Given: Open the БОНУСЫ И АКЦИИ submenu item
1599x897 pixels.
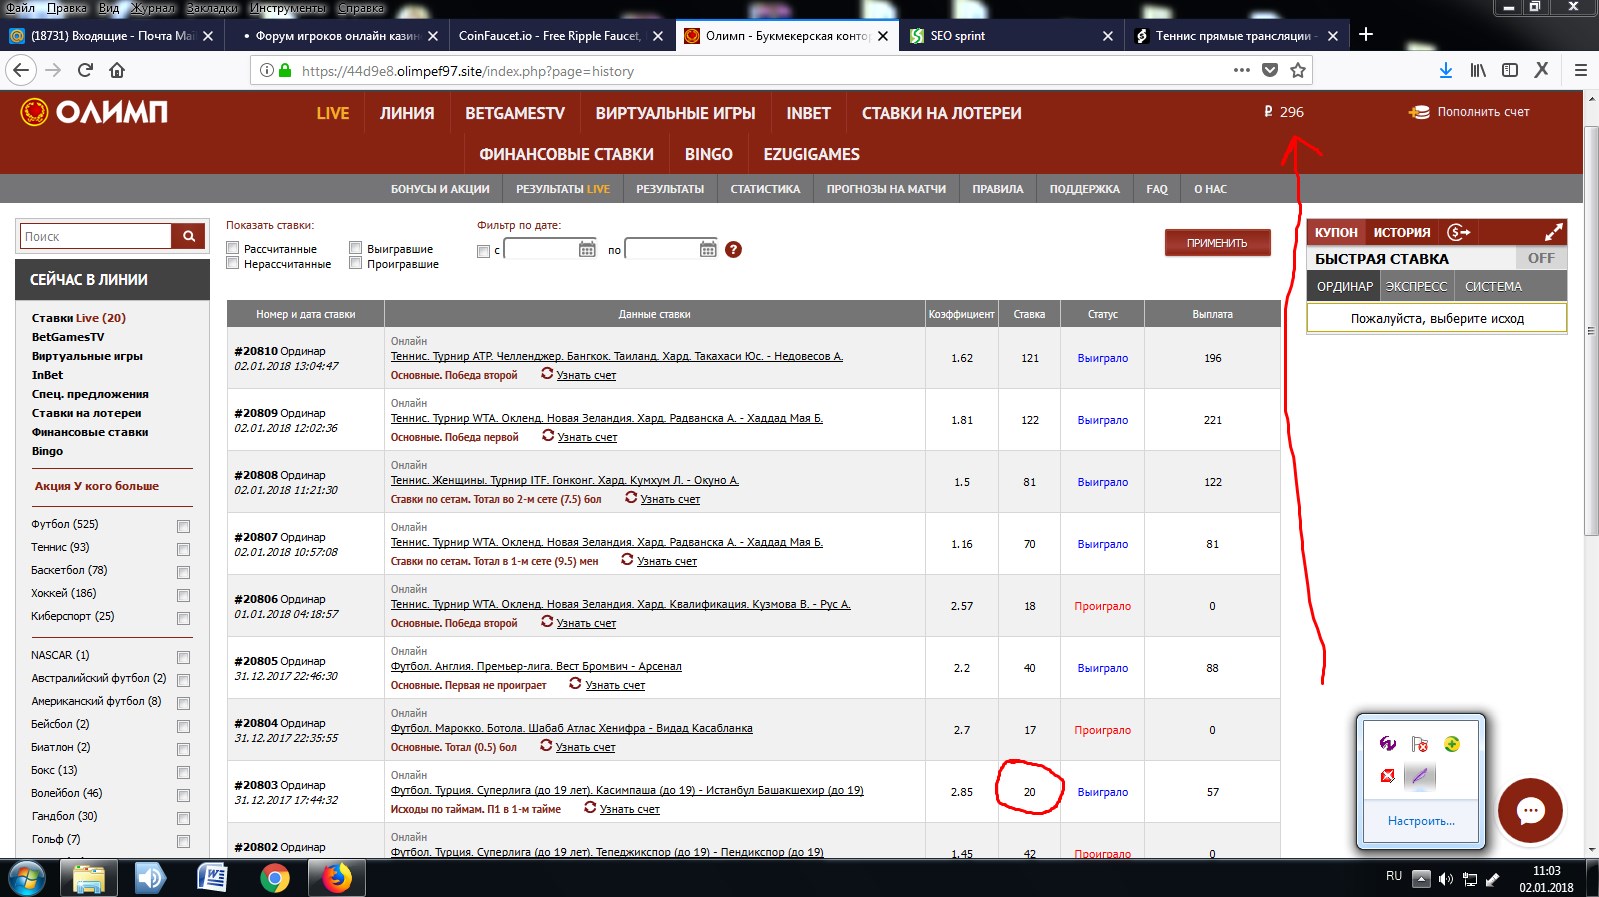Looking at the screenshot, I should coord(440,189).
